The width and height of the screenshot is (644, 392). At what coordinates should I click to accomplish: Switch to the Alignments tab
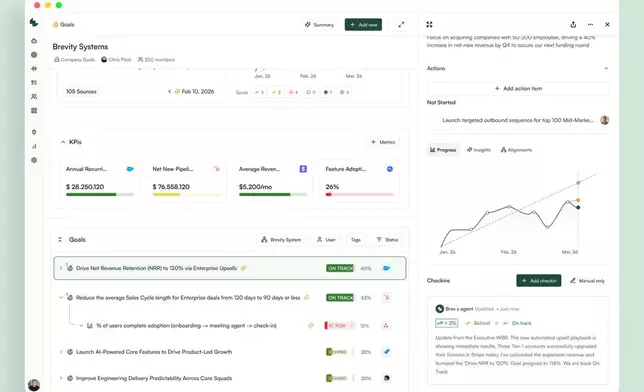(x=516, y=150)
